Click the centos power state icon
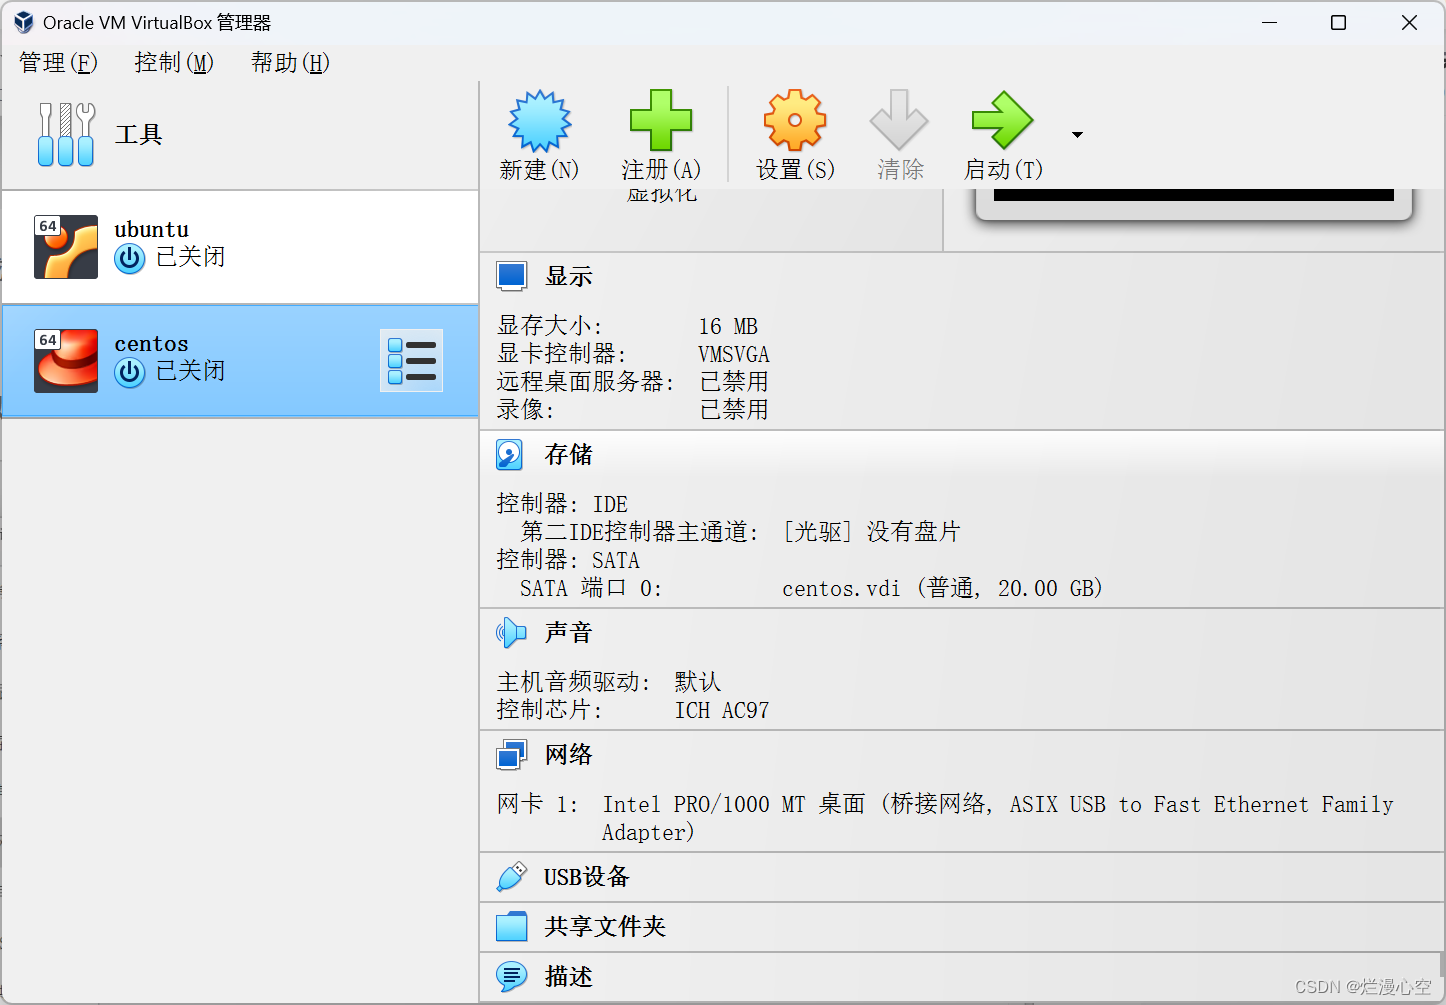 [x=130, y=373]
